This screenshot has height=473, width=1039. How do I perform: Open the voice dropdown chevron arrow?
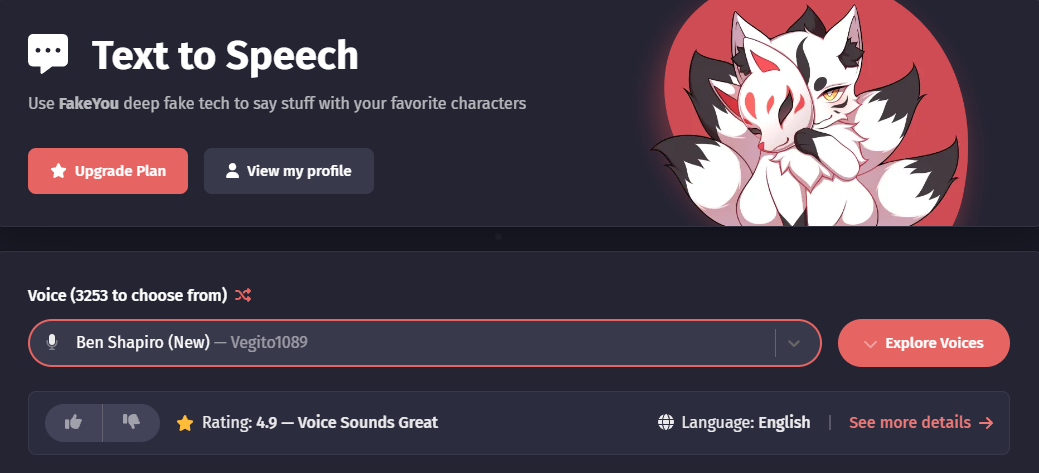click(794, 343)
